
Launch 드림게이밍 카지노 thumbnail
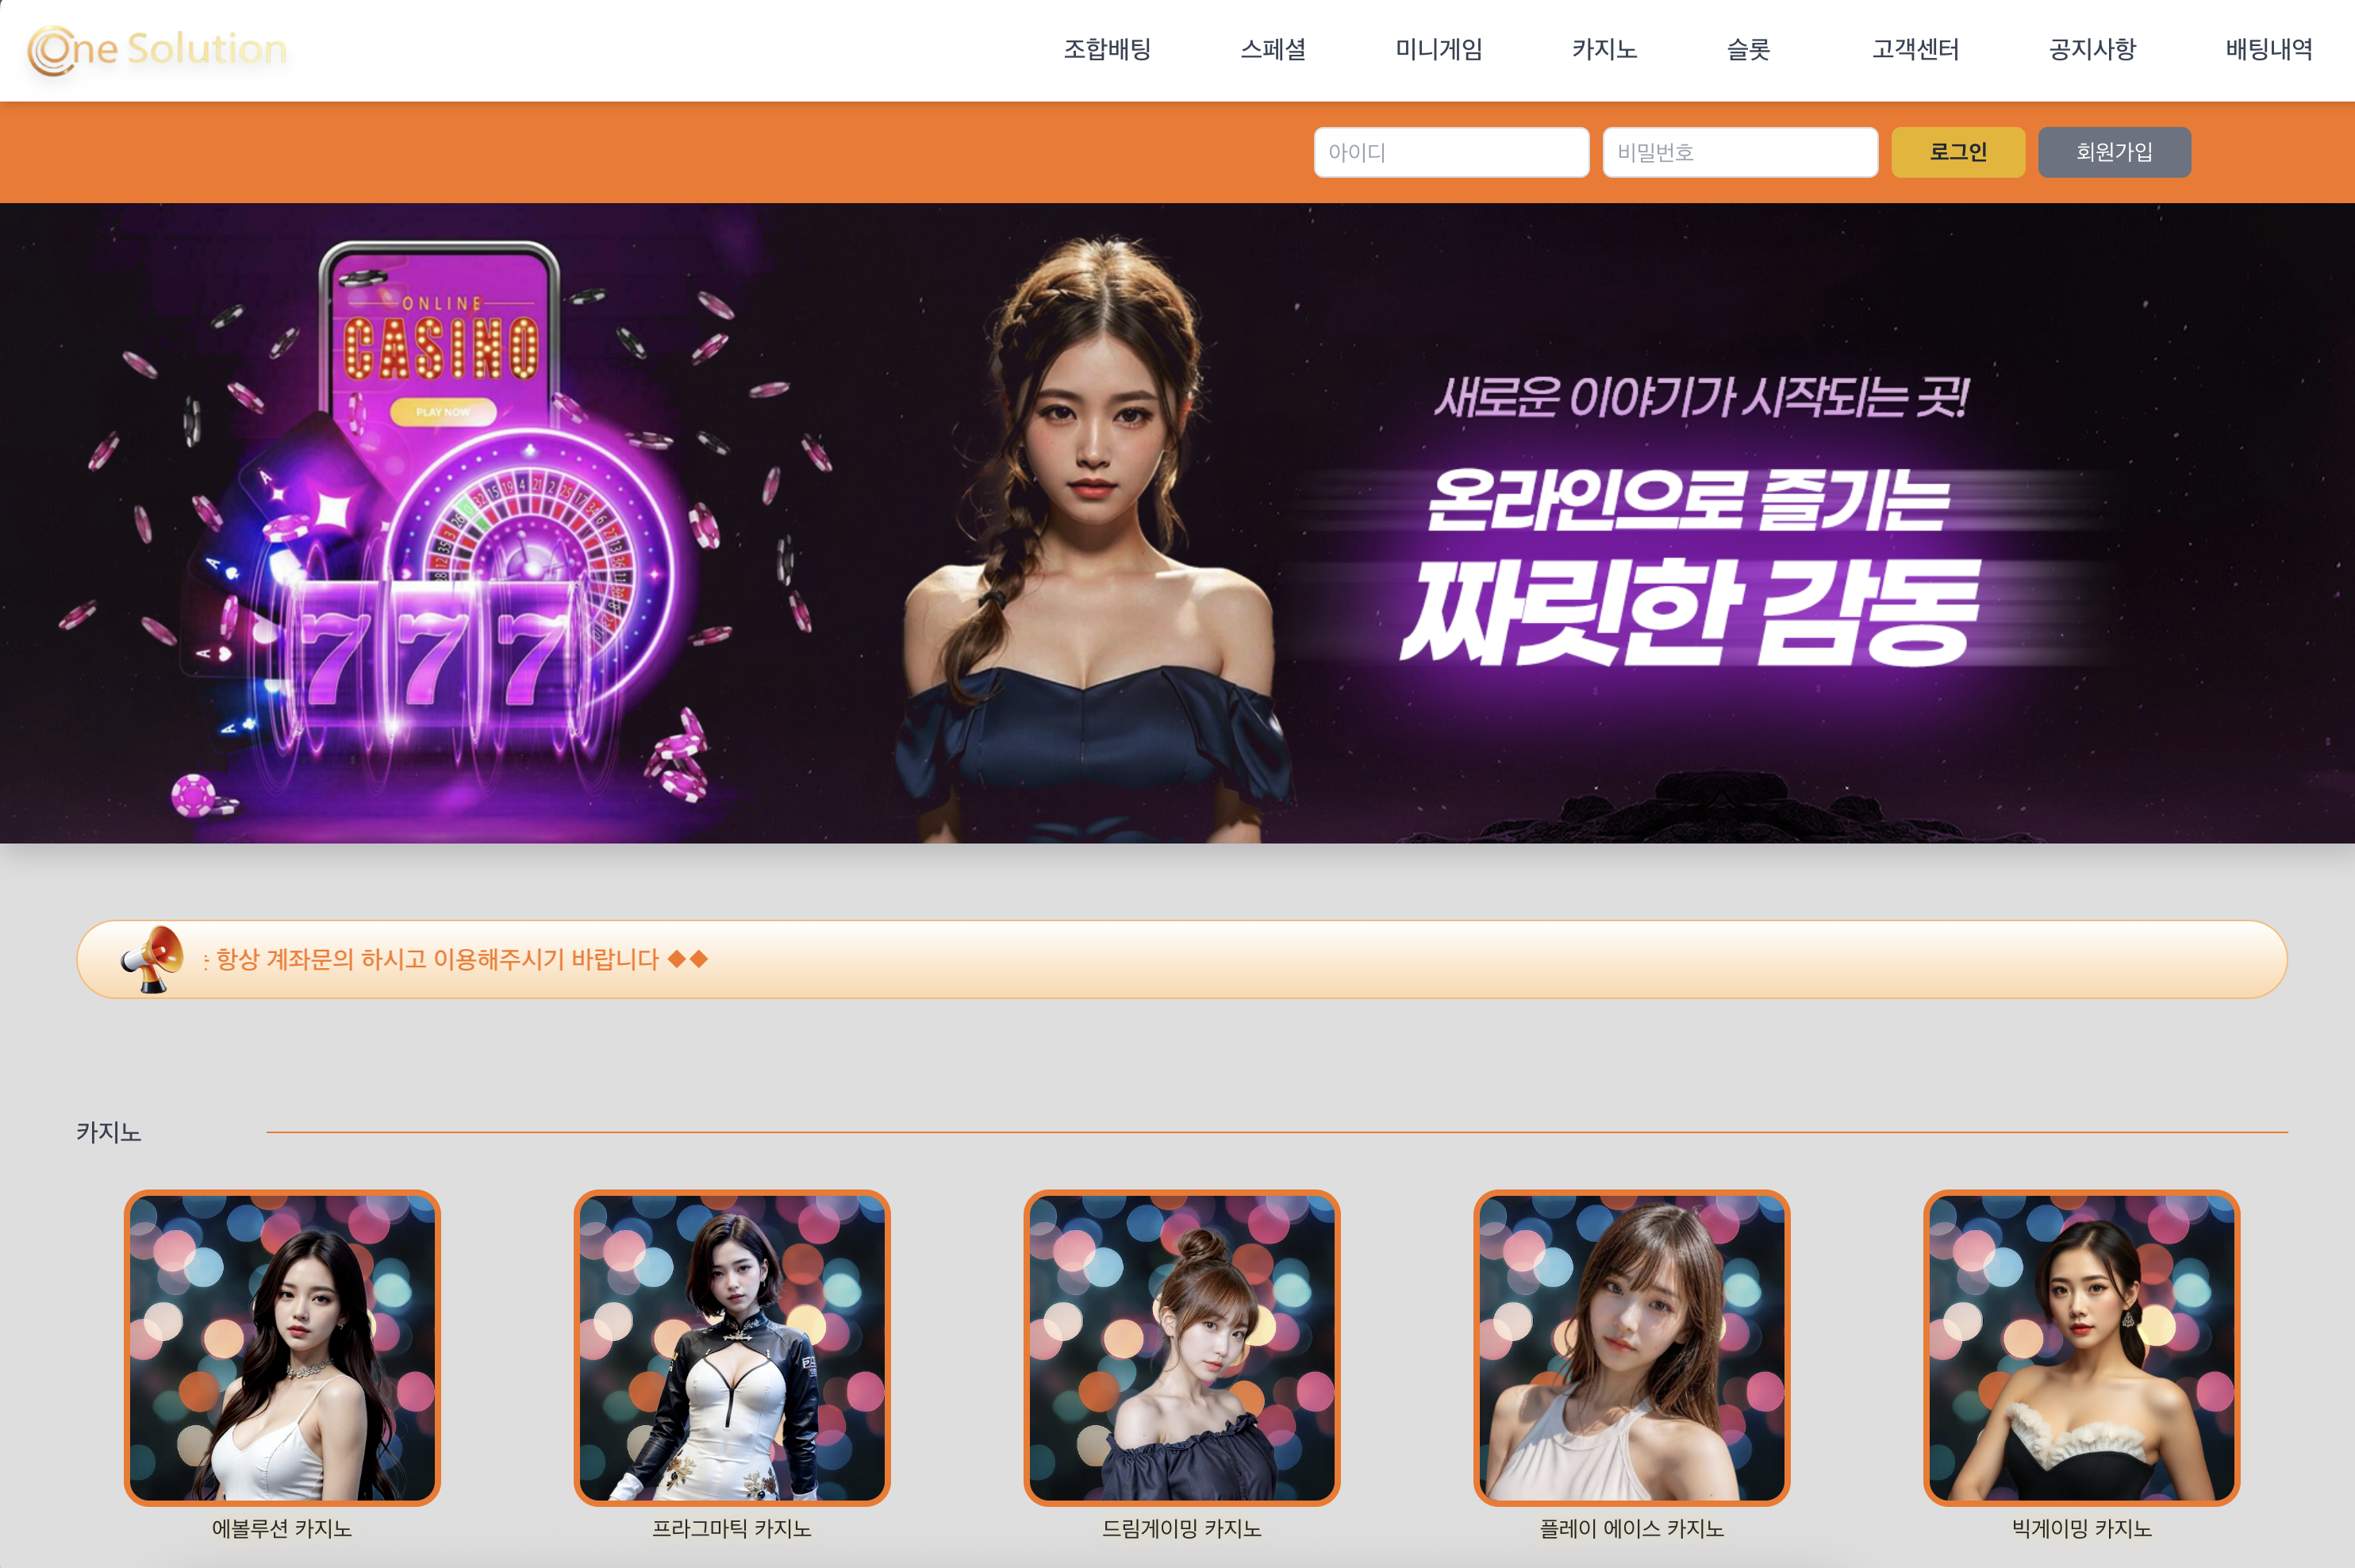[1182, 1347]
